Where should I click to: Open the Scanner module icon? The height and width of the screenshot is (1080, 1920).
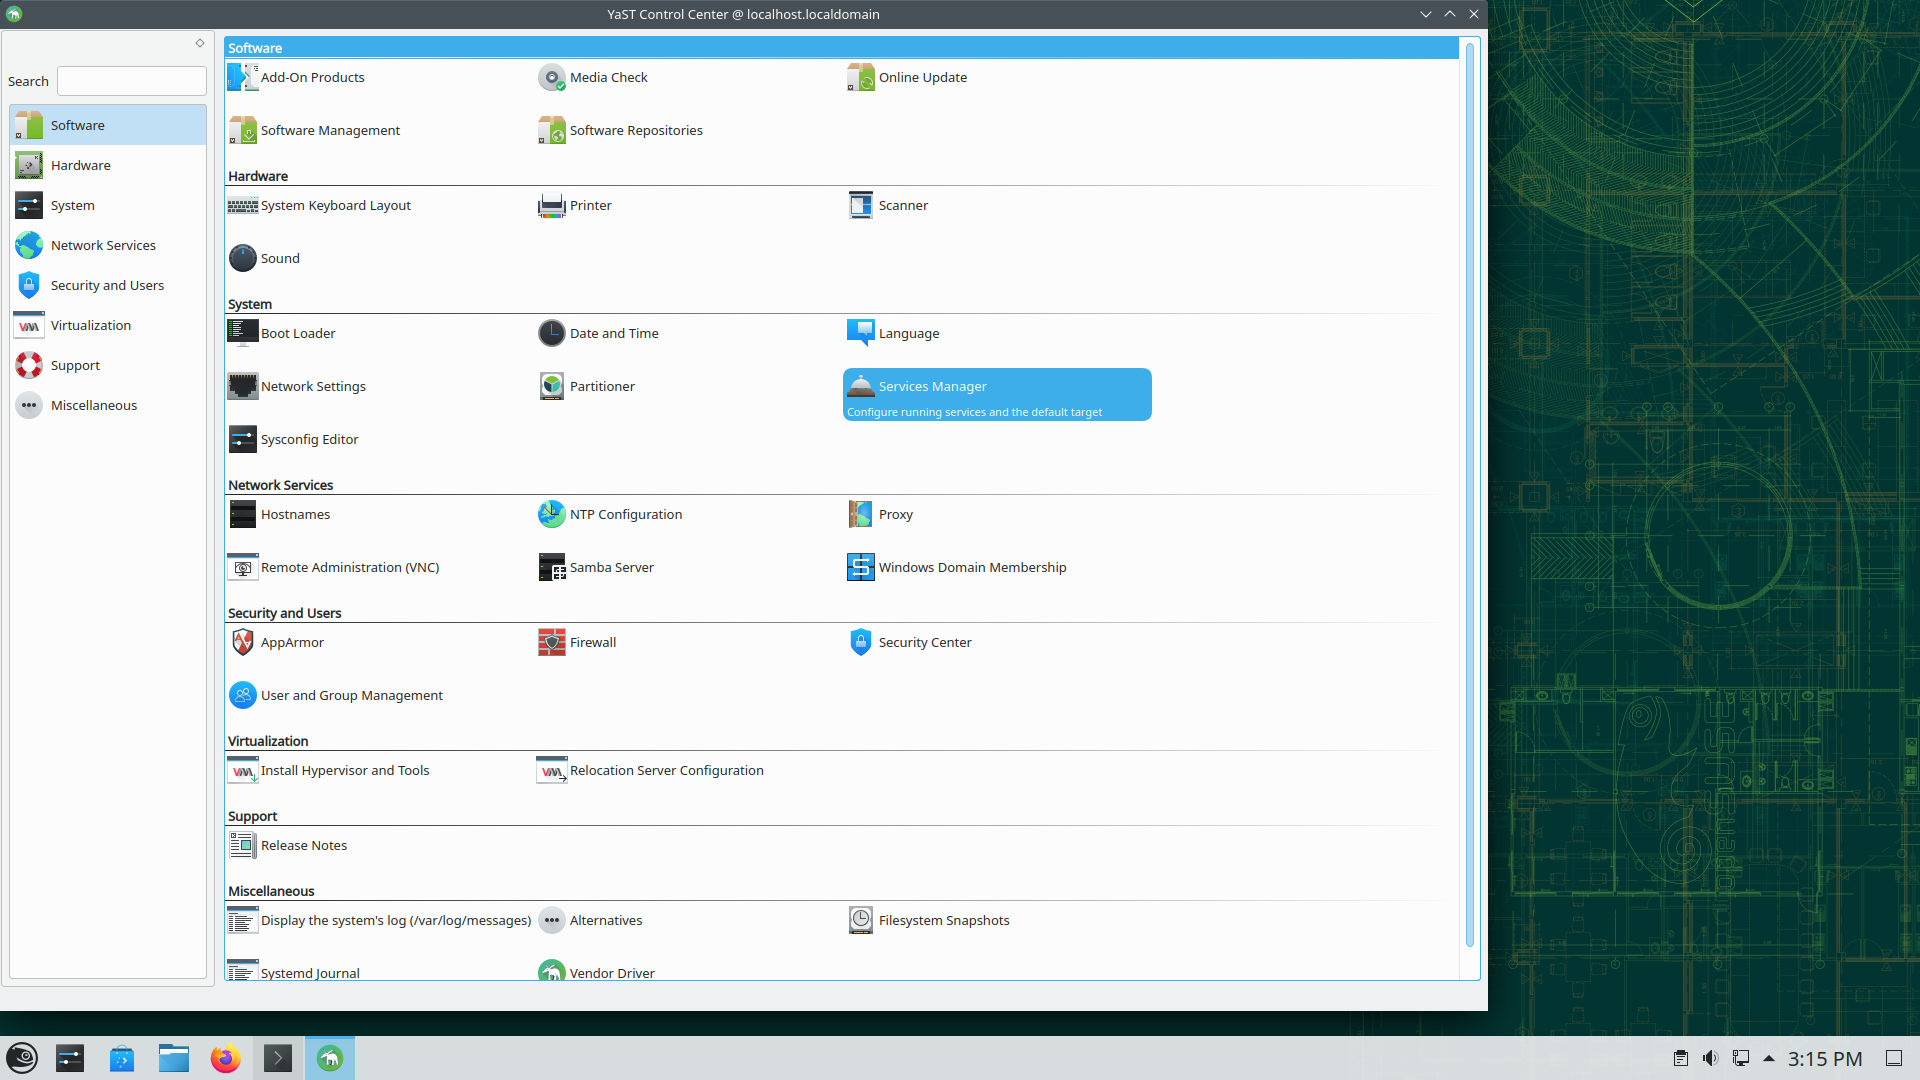click(x=861, y=205)
